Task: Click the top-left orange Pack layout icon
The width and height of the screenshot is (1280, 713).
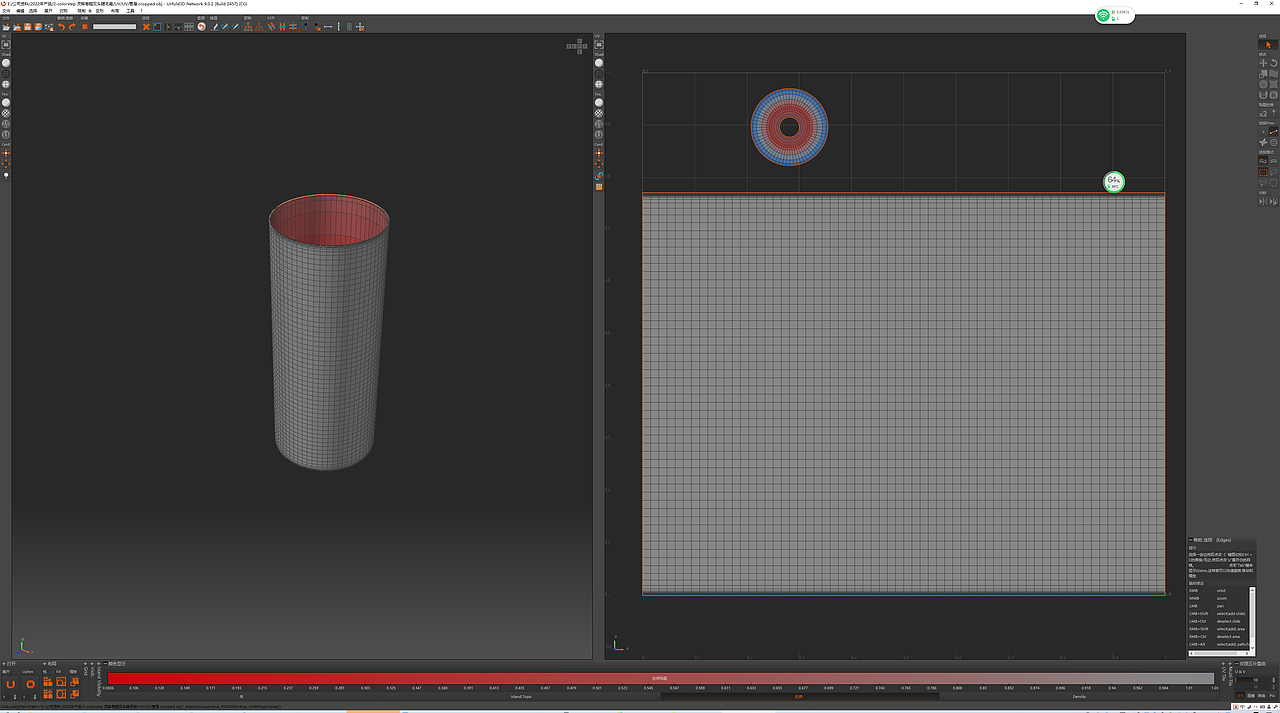Action: tap(48, 681)
